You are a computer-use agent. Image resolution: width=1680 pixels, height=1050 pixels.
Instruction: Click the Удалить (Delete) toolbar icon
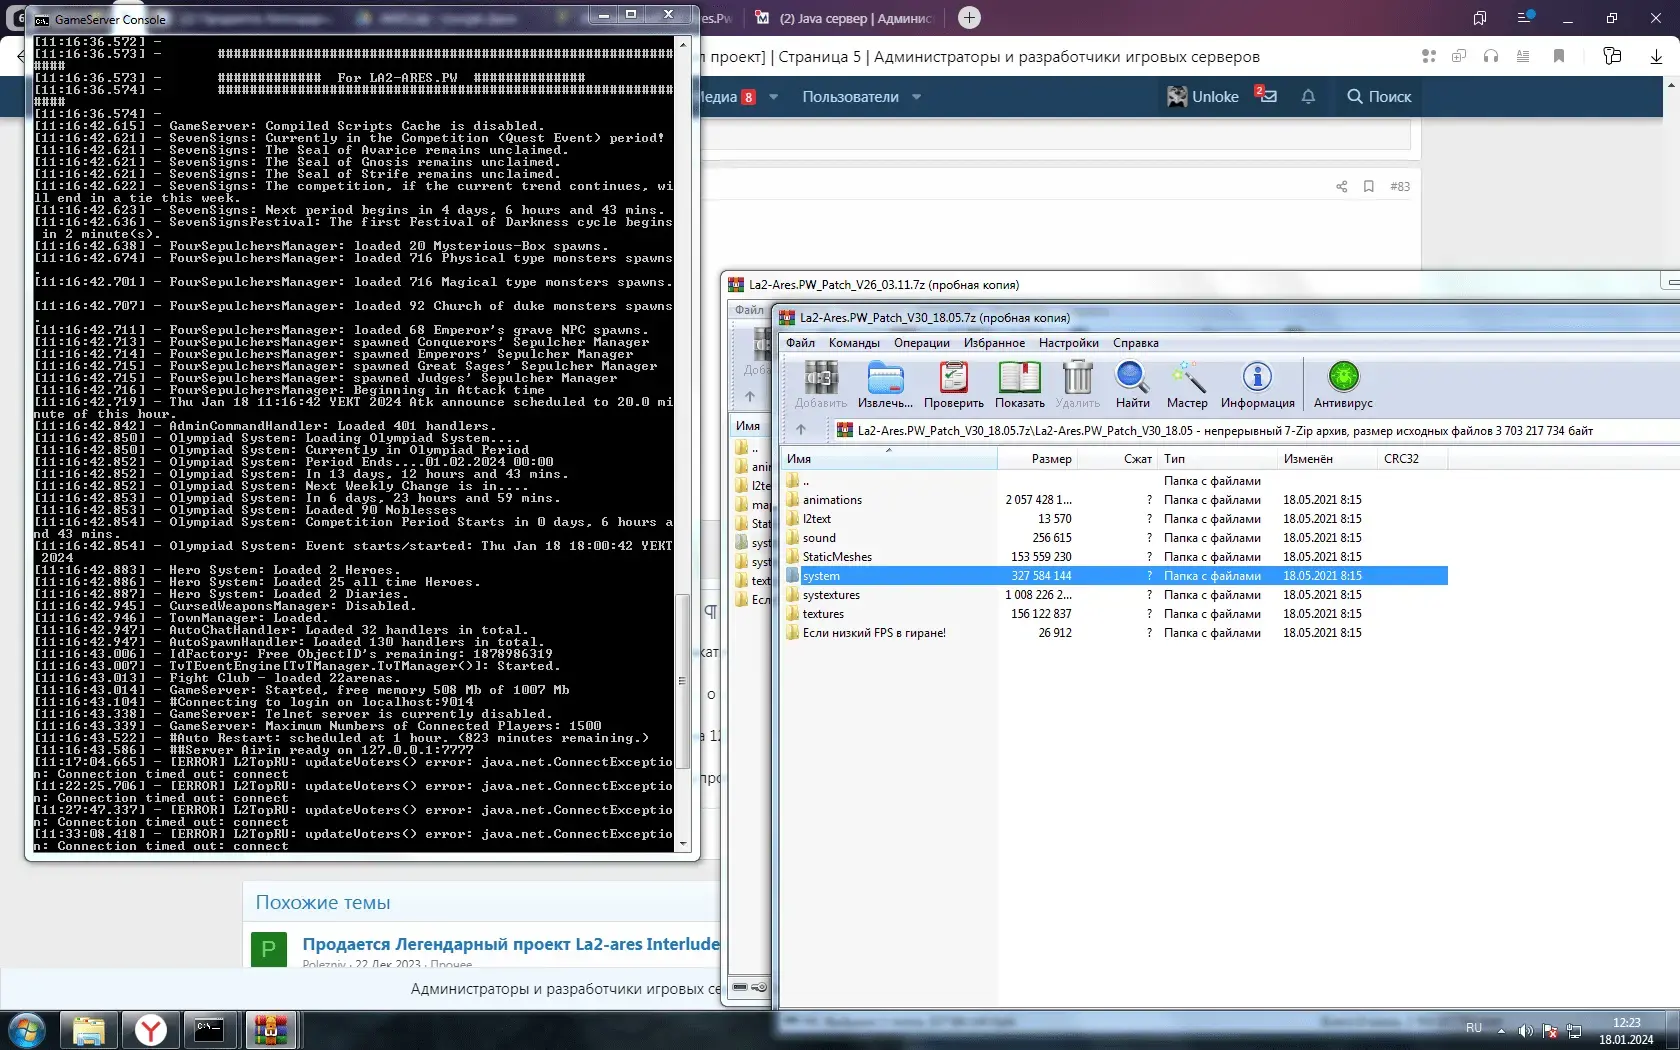click(1077, 384)
